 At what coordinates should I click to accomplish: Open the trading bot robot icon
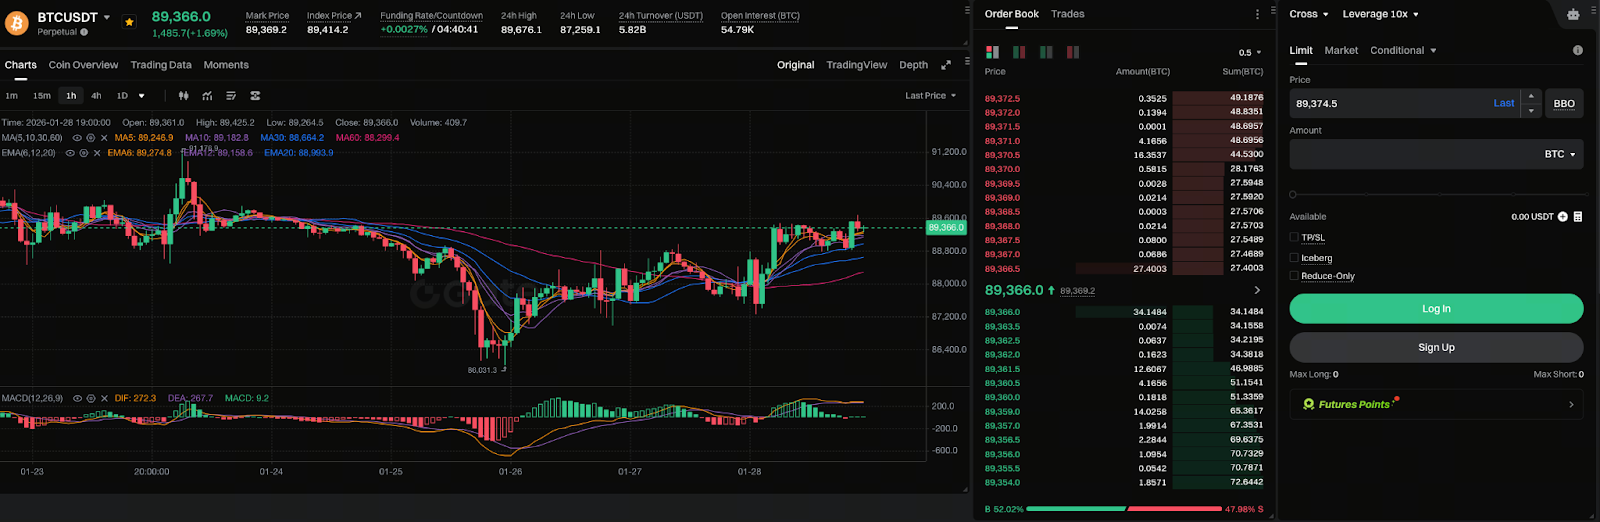click(1573, 14)
